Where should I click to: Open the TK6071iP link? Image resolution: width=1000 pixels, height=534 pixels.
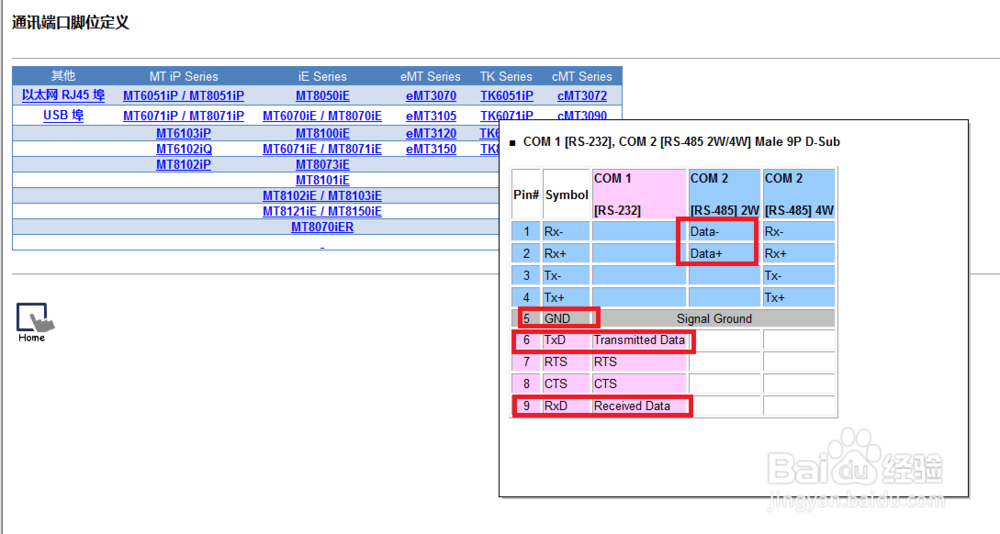pyautogui.click(x=506, y=115)
